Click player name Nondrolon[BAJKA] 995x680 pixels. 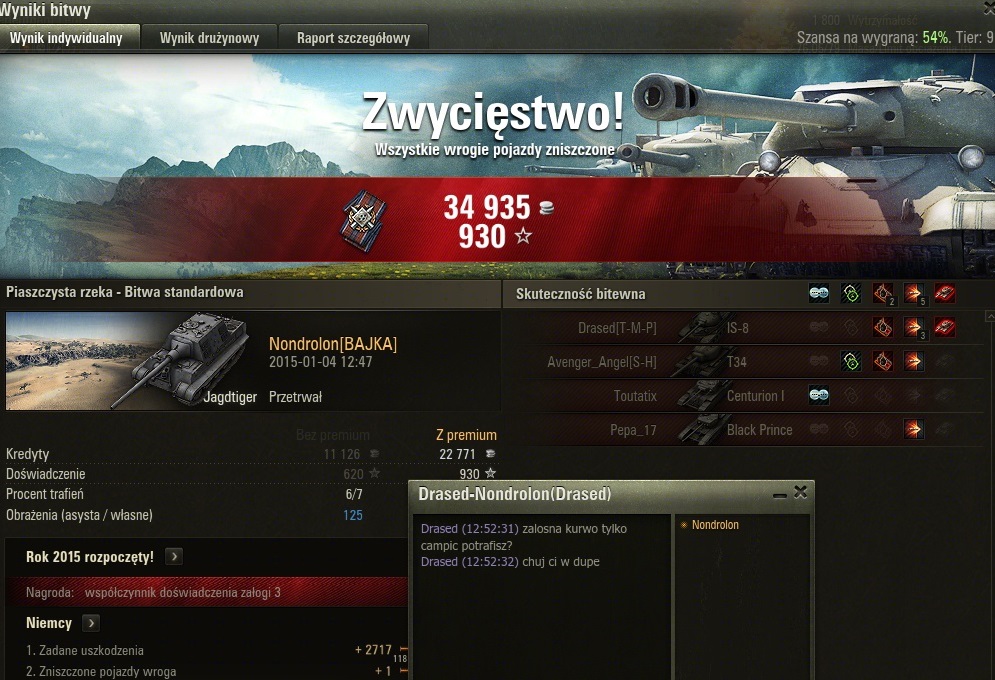point(333,344)
